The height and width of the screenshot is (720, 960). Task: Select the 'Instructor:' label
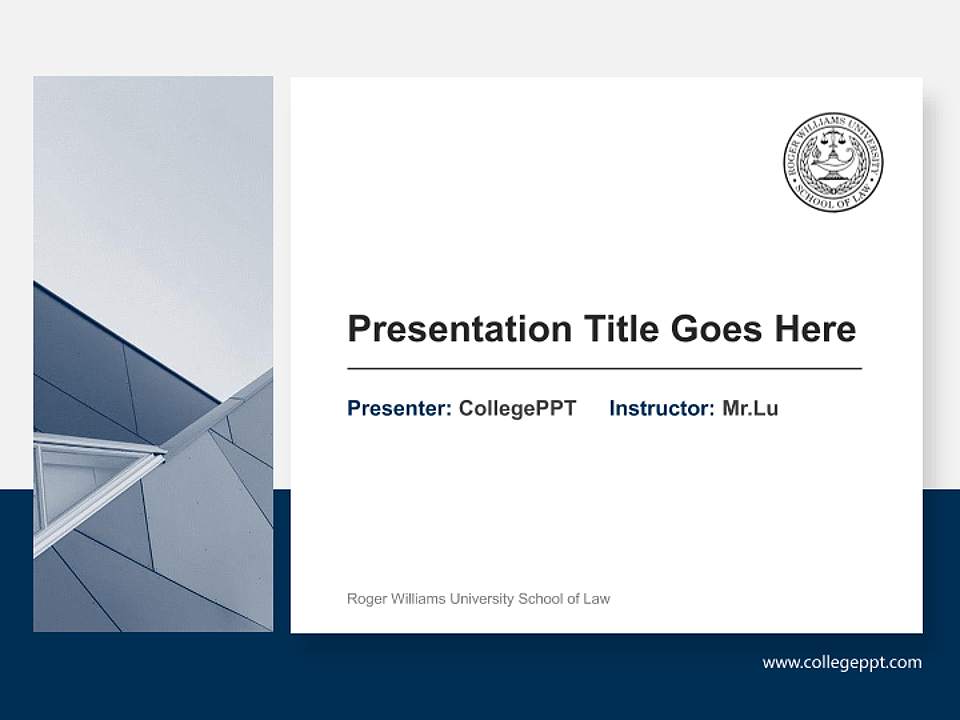point(661,408)
